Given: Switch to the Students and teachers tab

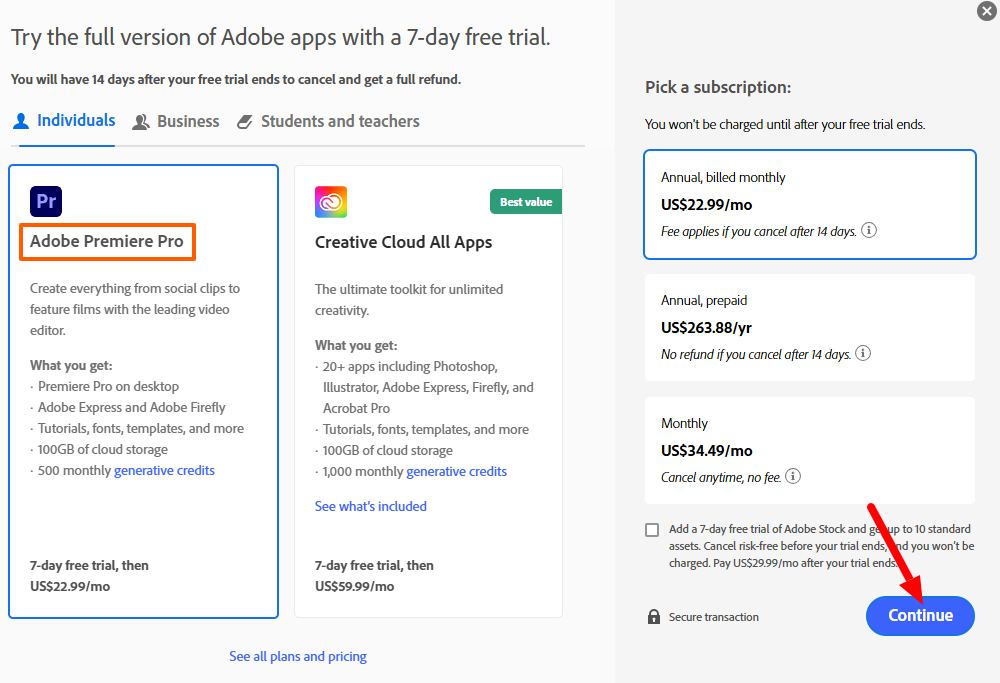Looking at the screenshot, I should [328, 122].
